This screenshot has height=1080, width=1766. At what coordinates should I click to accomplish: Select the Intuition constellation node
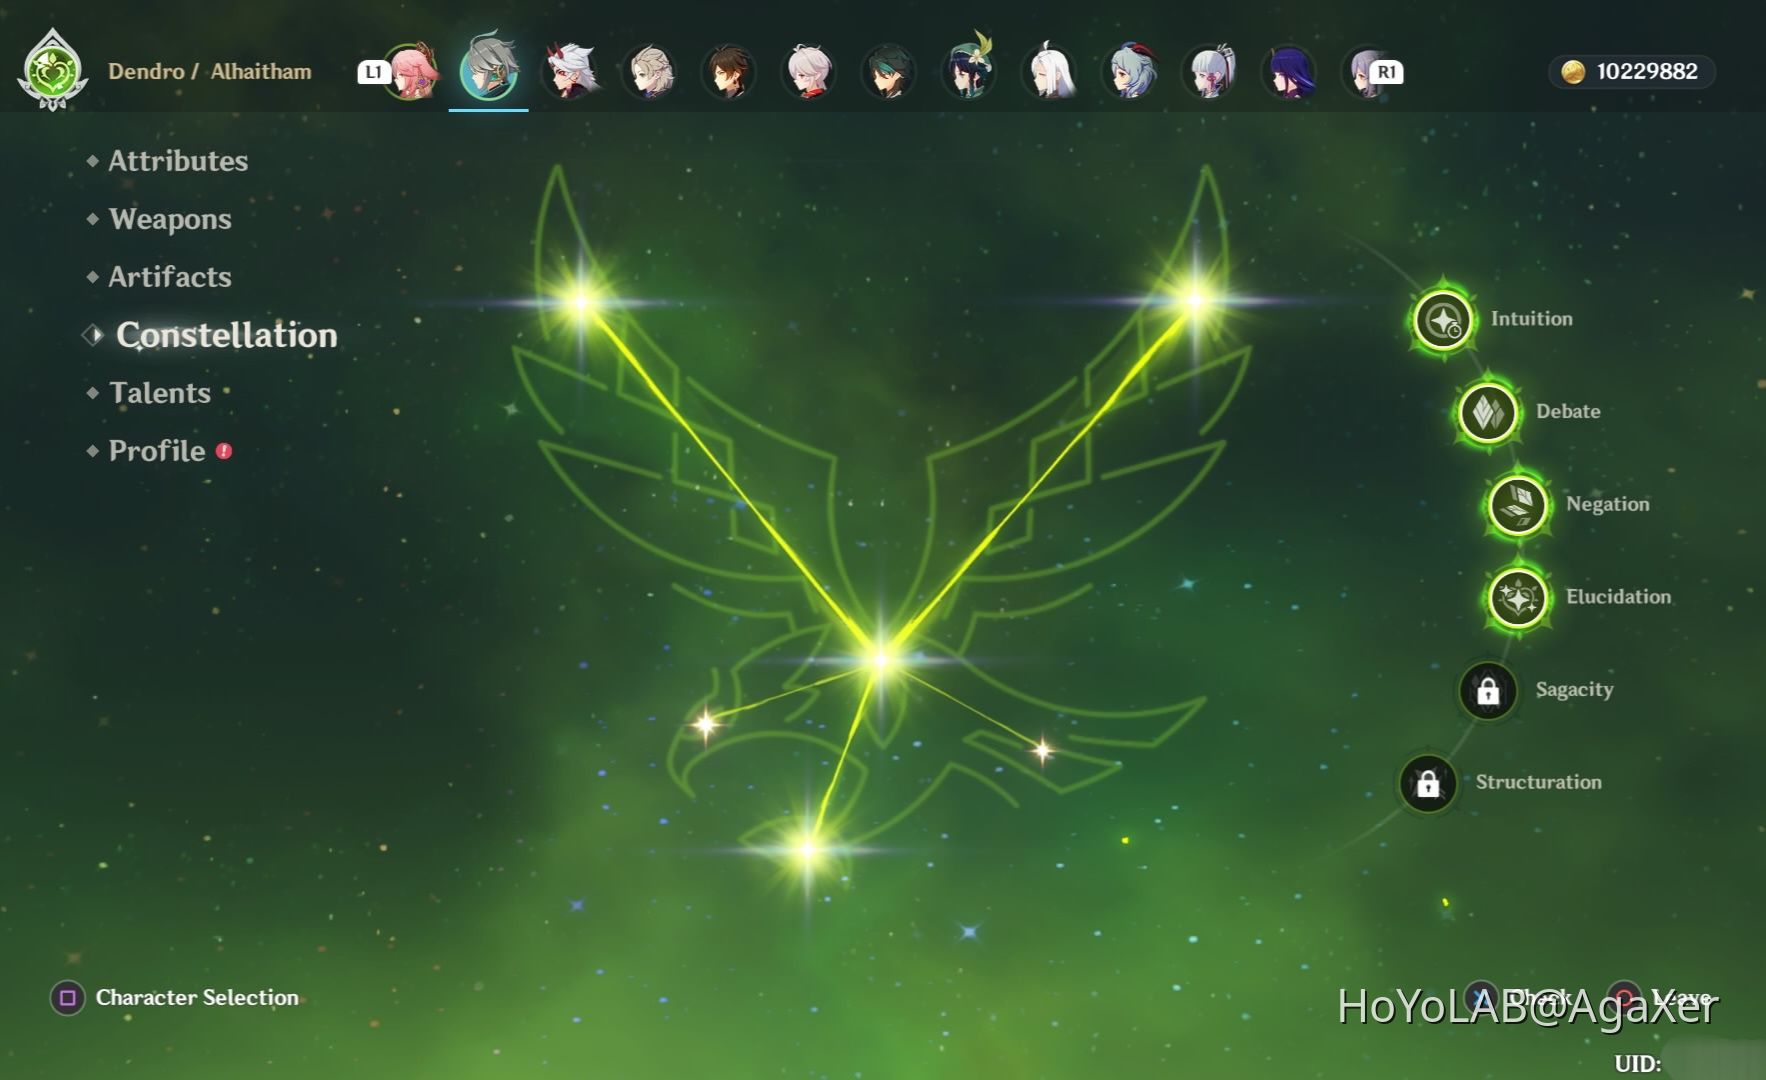1442,320
